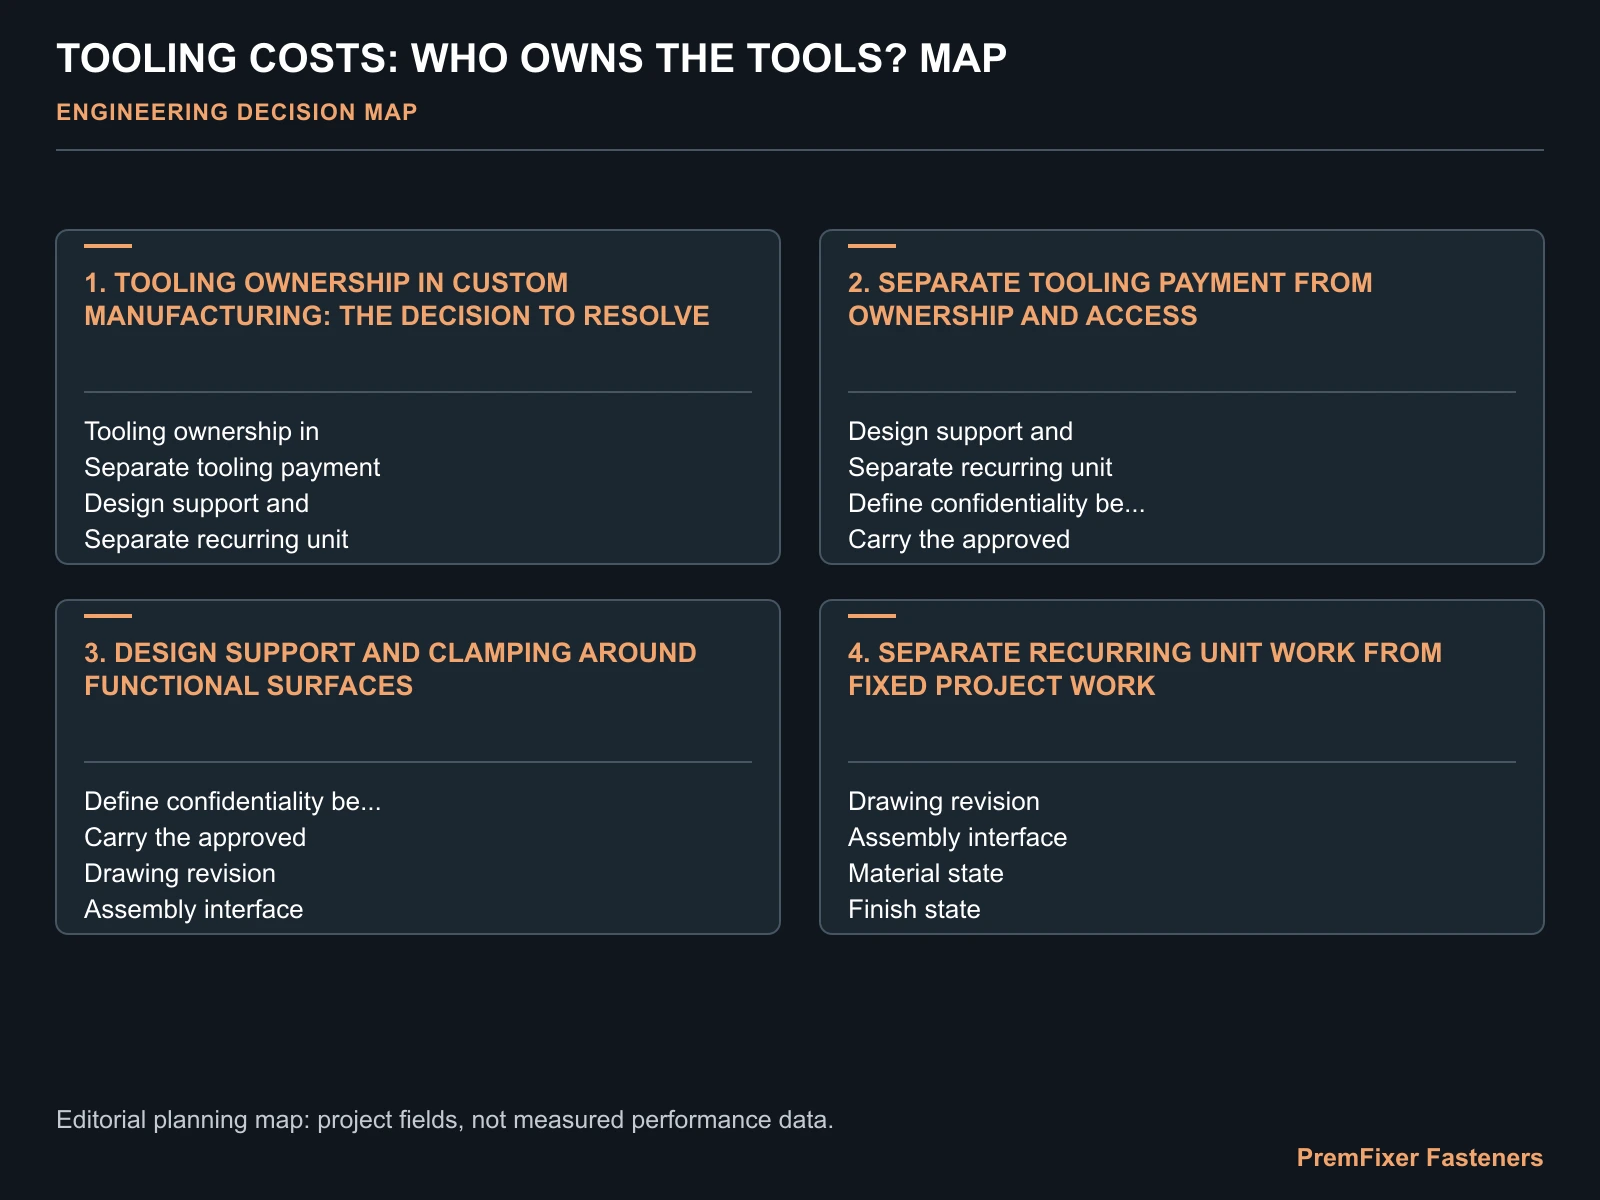This screenshot has width=1600, height=1200.
Task: Select the "Material state" row
Action: click(x=926, y=874)
